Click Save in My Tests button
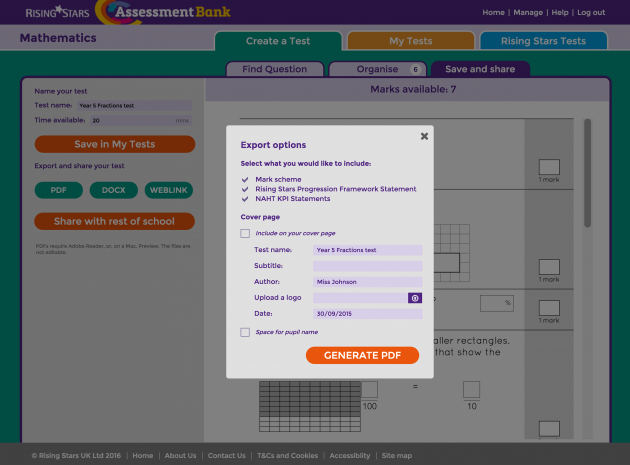Image resolution: width=630 pixels, height=465 pixels. pos(115,144)
